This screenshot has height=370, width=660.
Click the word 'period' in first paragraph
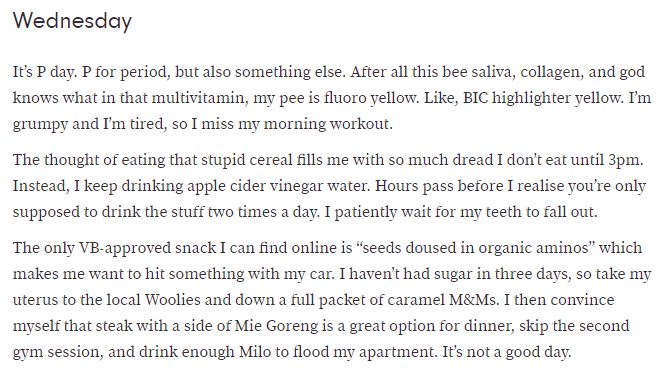145,72
